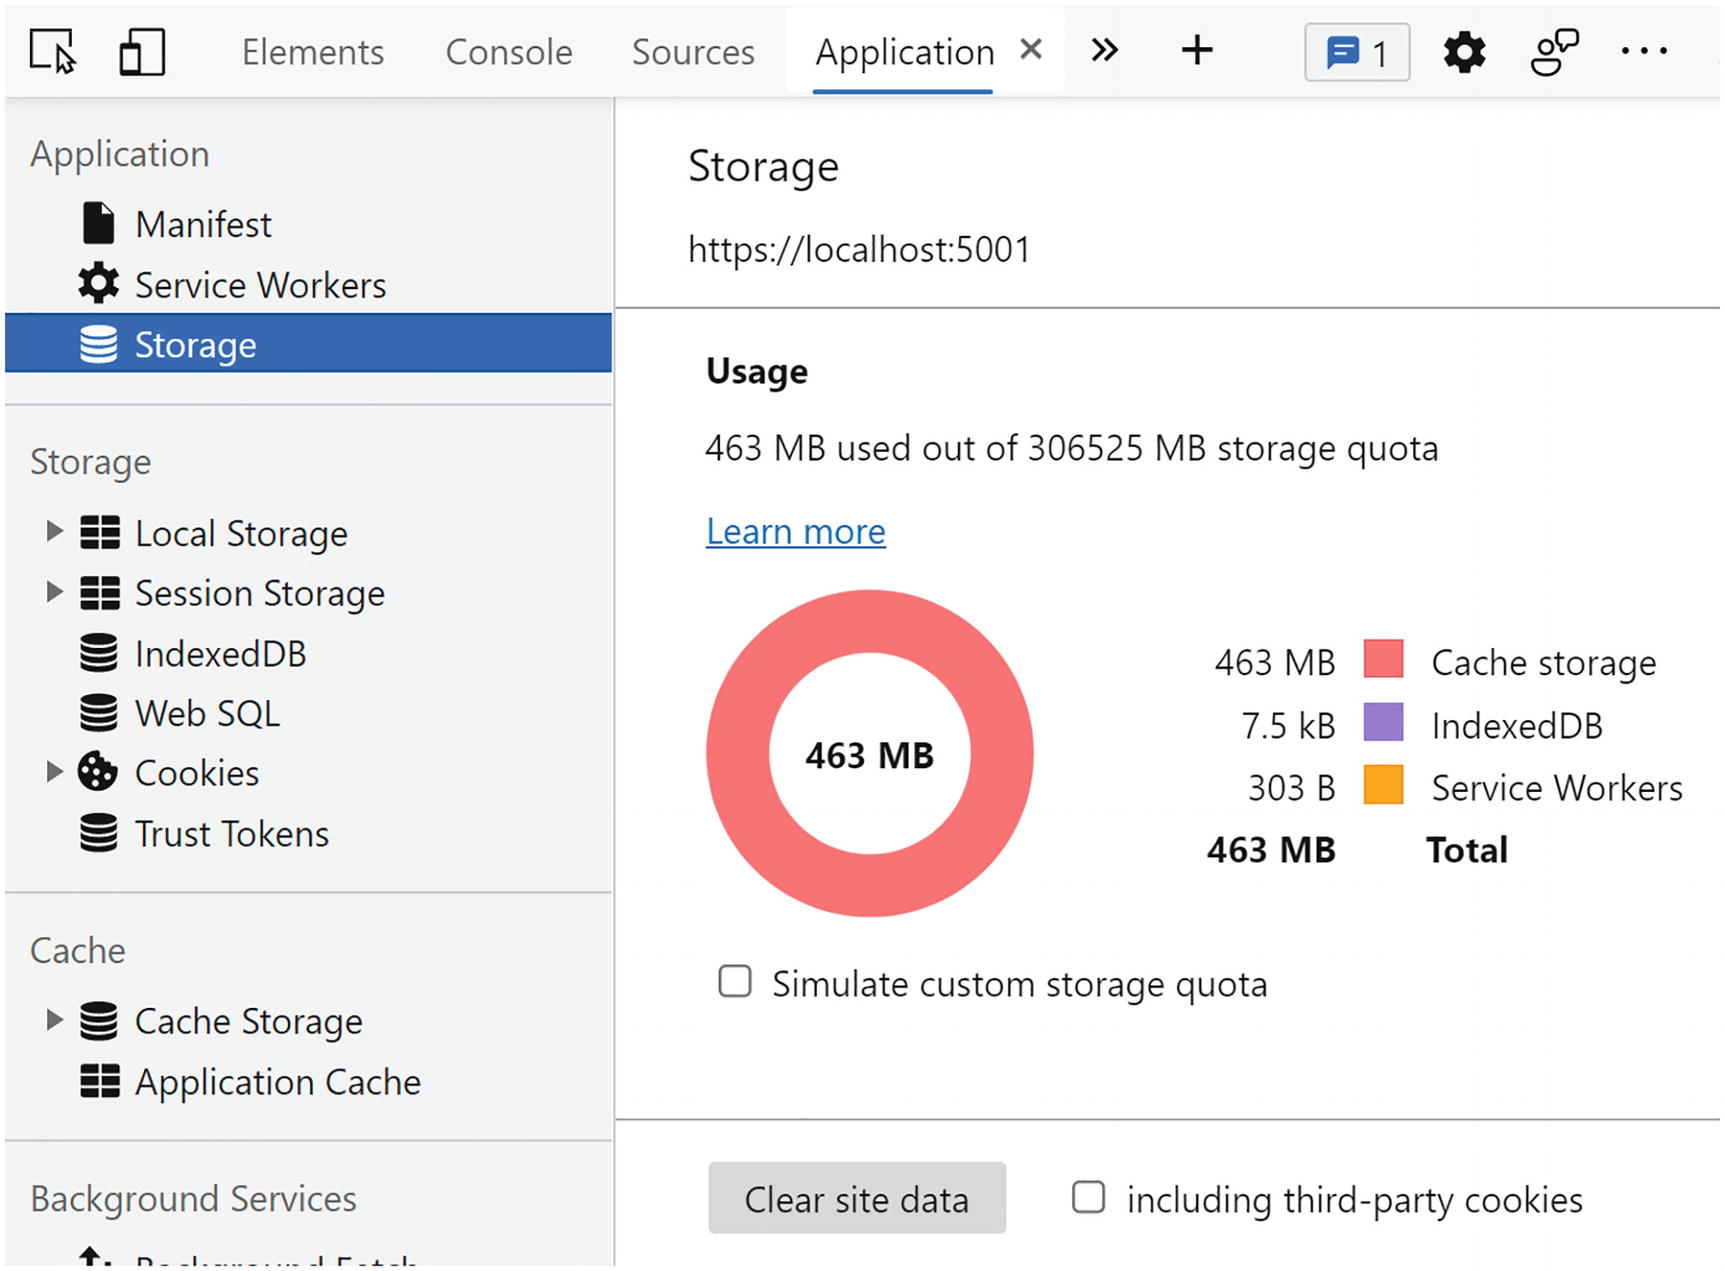Enable Simulate custom storage quota
Screen dimensions: 1725x1271
735,982
